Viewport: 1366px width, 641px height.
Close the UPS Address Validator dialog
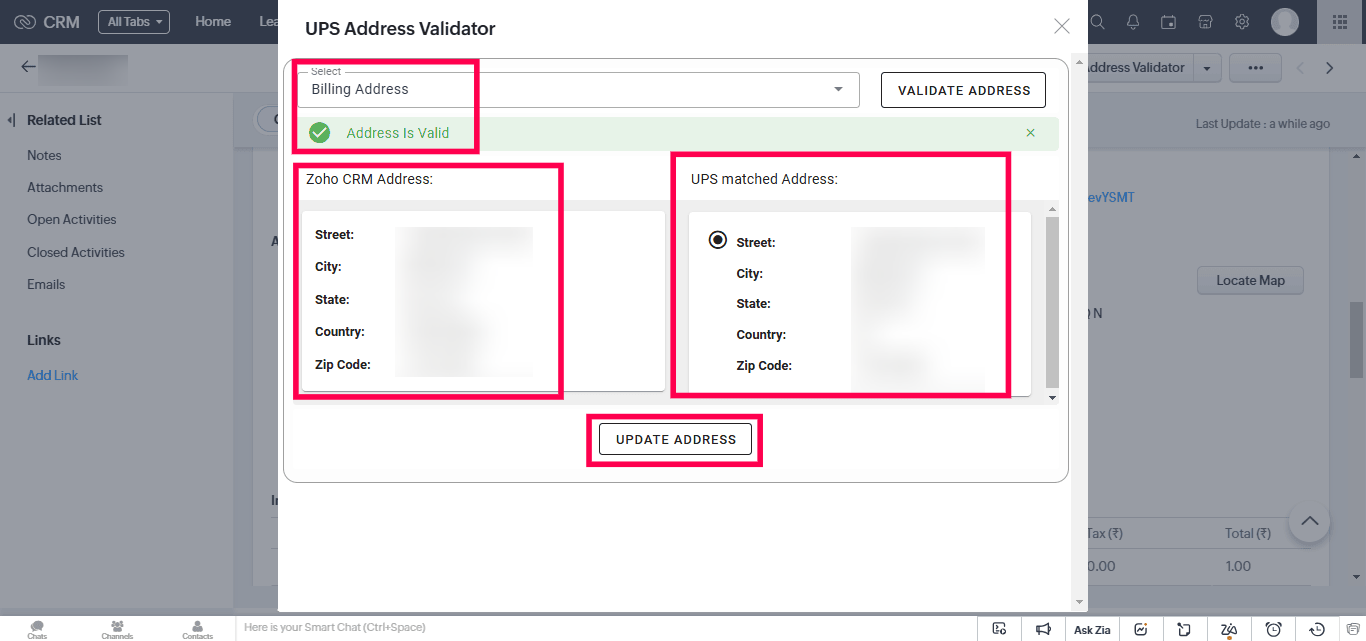[x=1062, y=26]
